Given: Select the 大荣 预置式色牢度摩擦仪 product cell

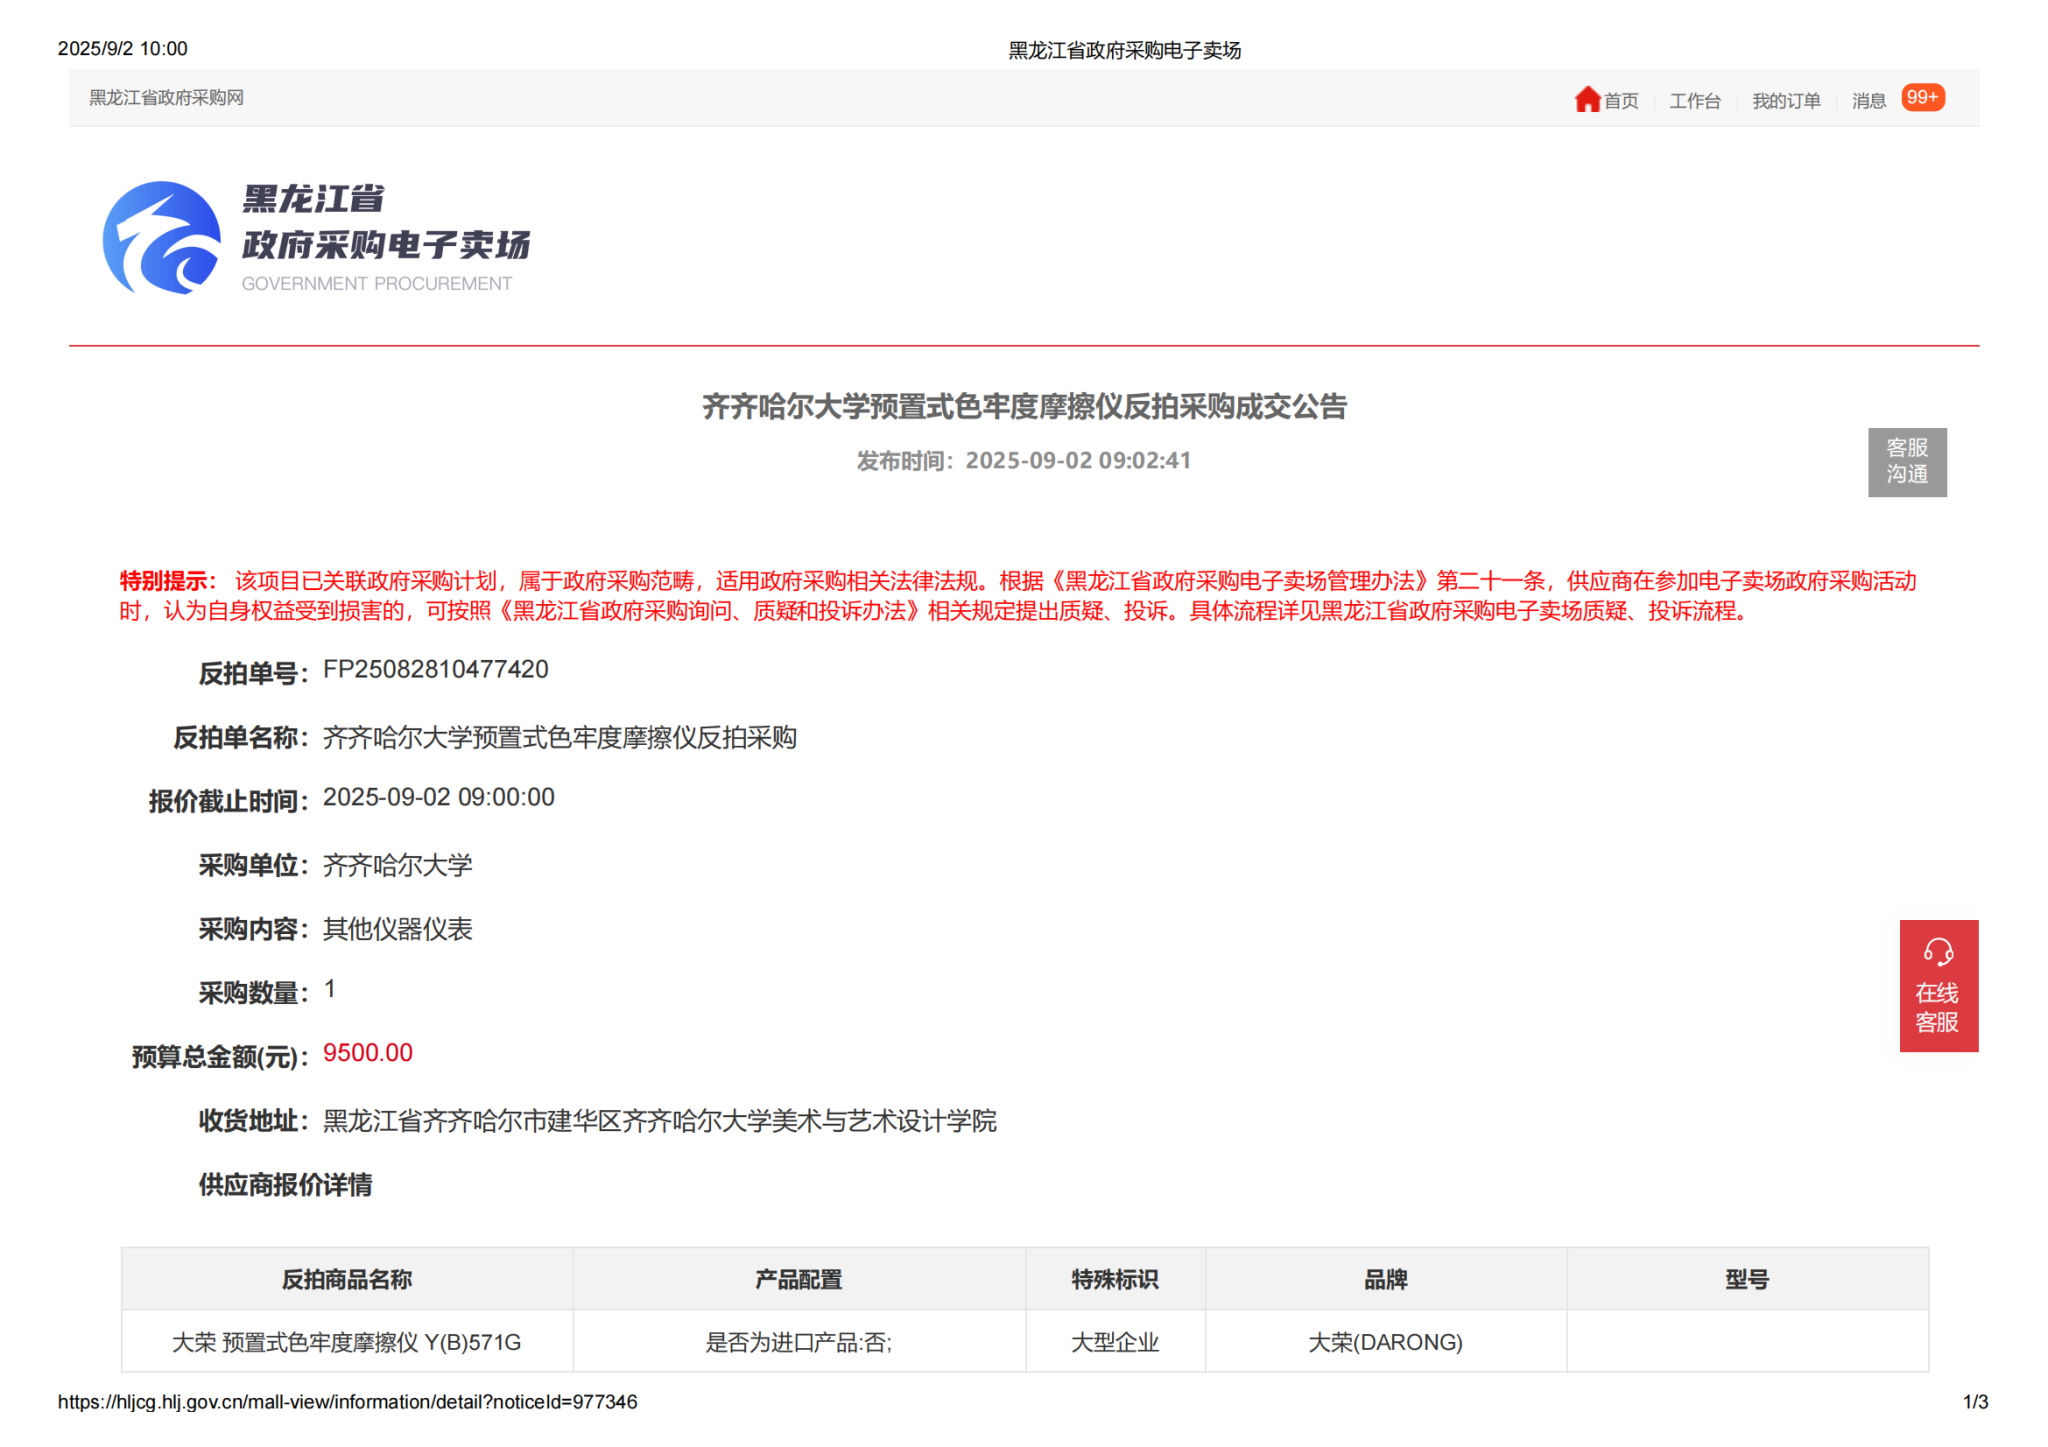Looking at the screenshot, I should point(347,1342).
